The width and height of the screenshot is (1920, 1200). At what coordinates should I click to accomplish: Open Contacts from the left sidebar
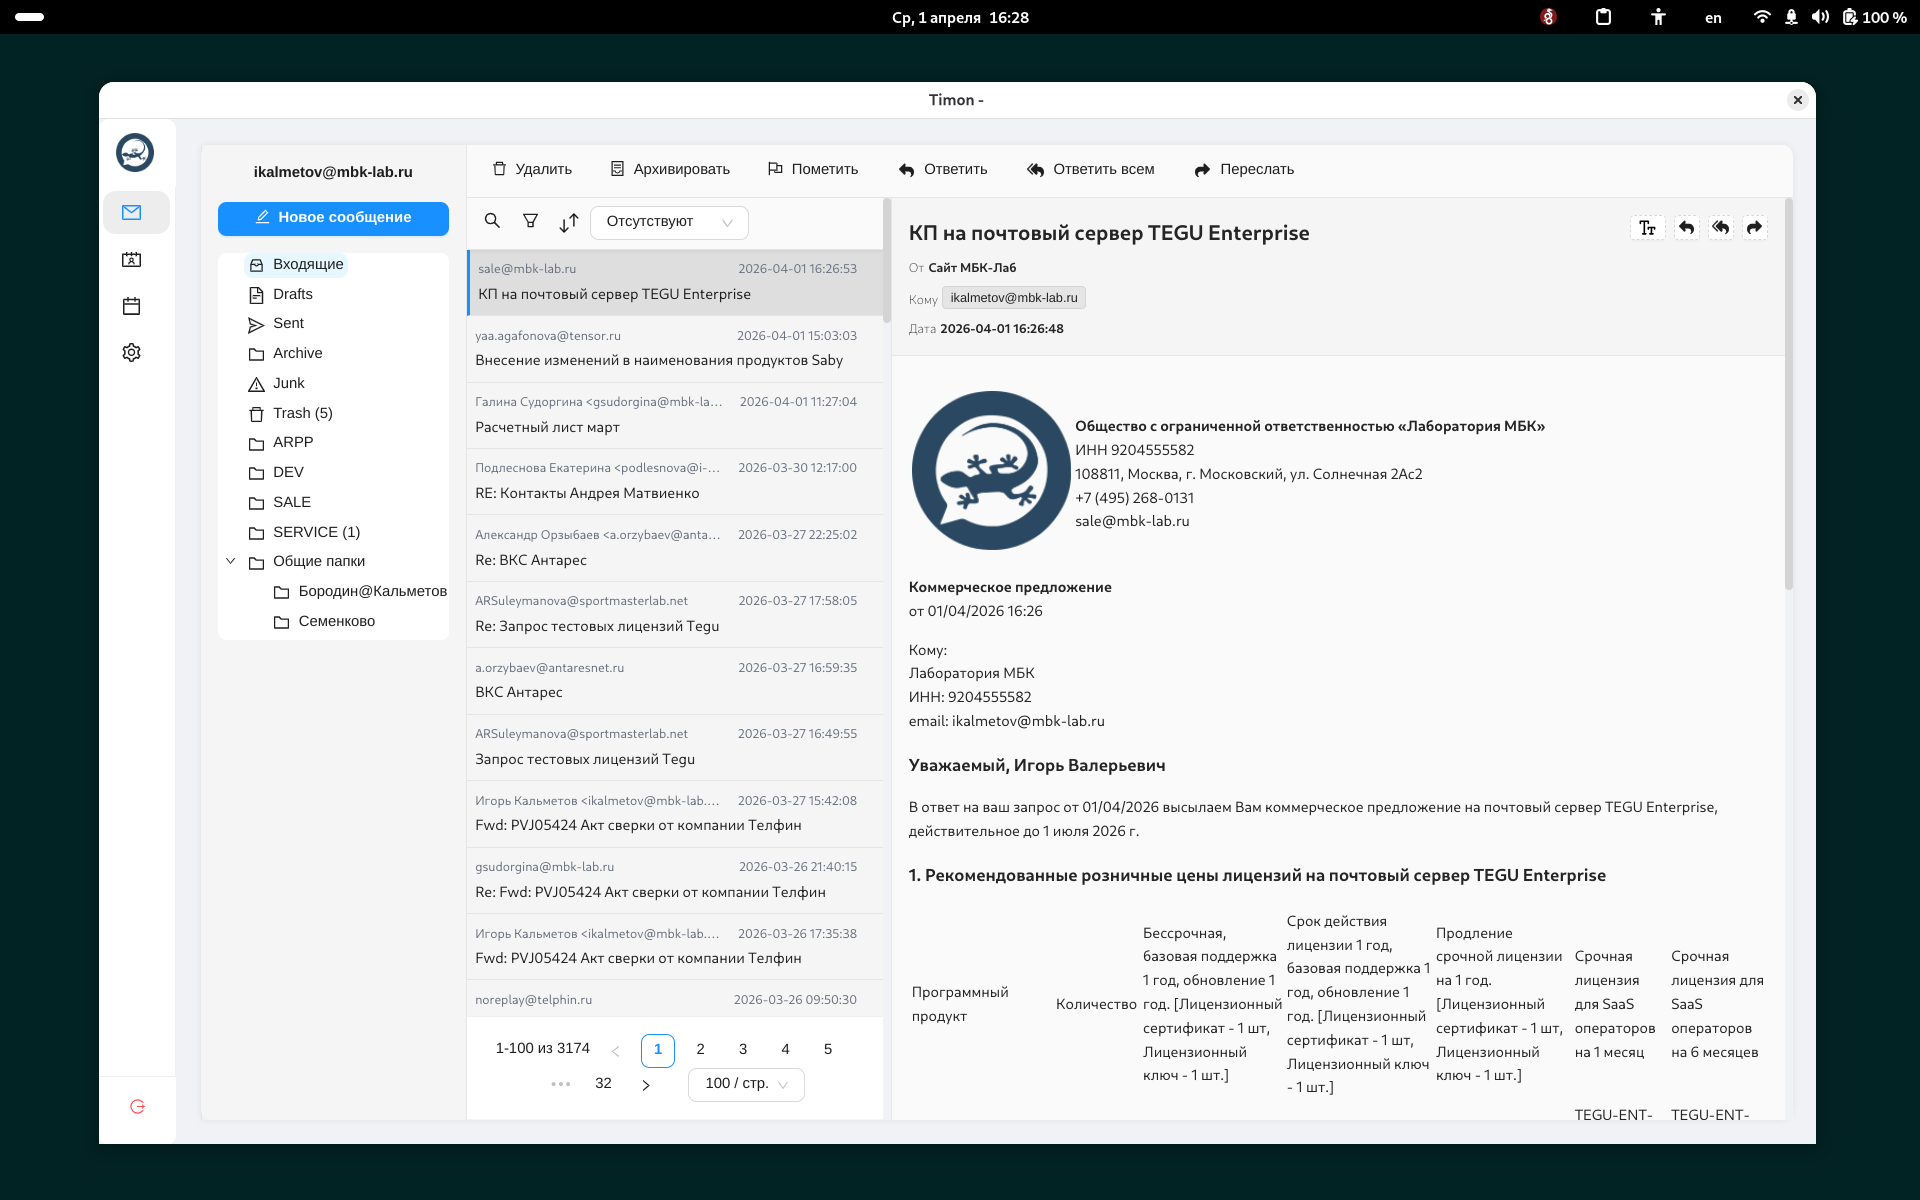coord(131,259)
